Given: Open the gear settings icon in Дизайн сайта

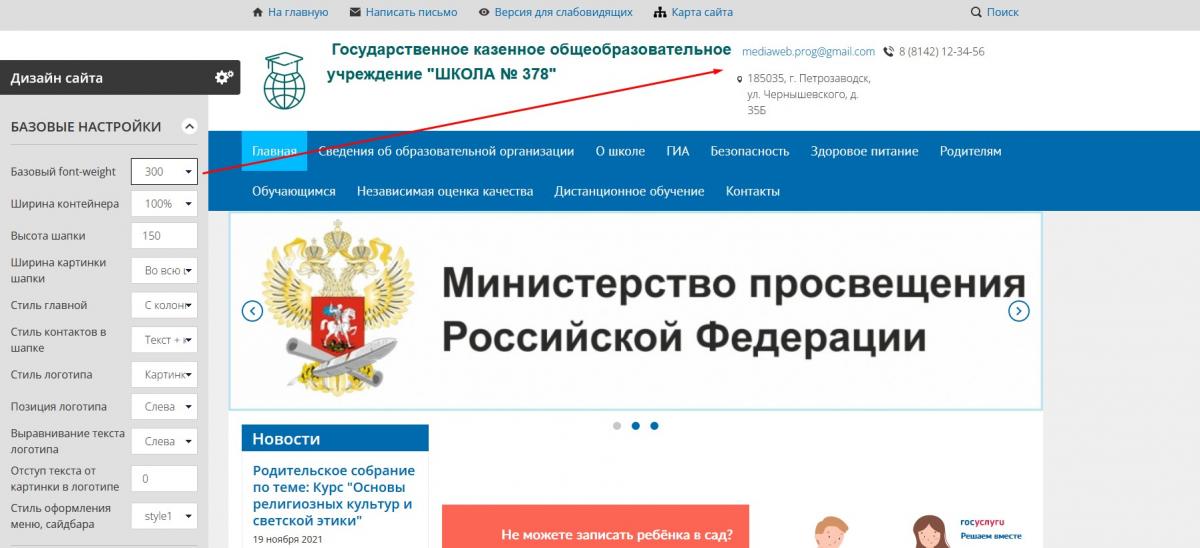Looking at the screenshot, I should pyautogui.click(x=224, y=77).
